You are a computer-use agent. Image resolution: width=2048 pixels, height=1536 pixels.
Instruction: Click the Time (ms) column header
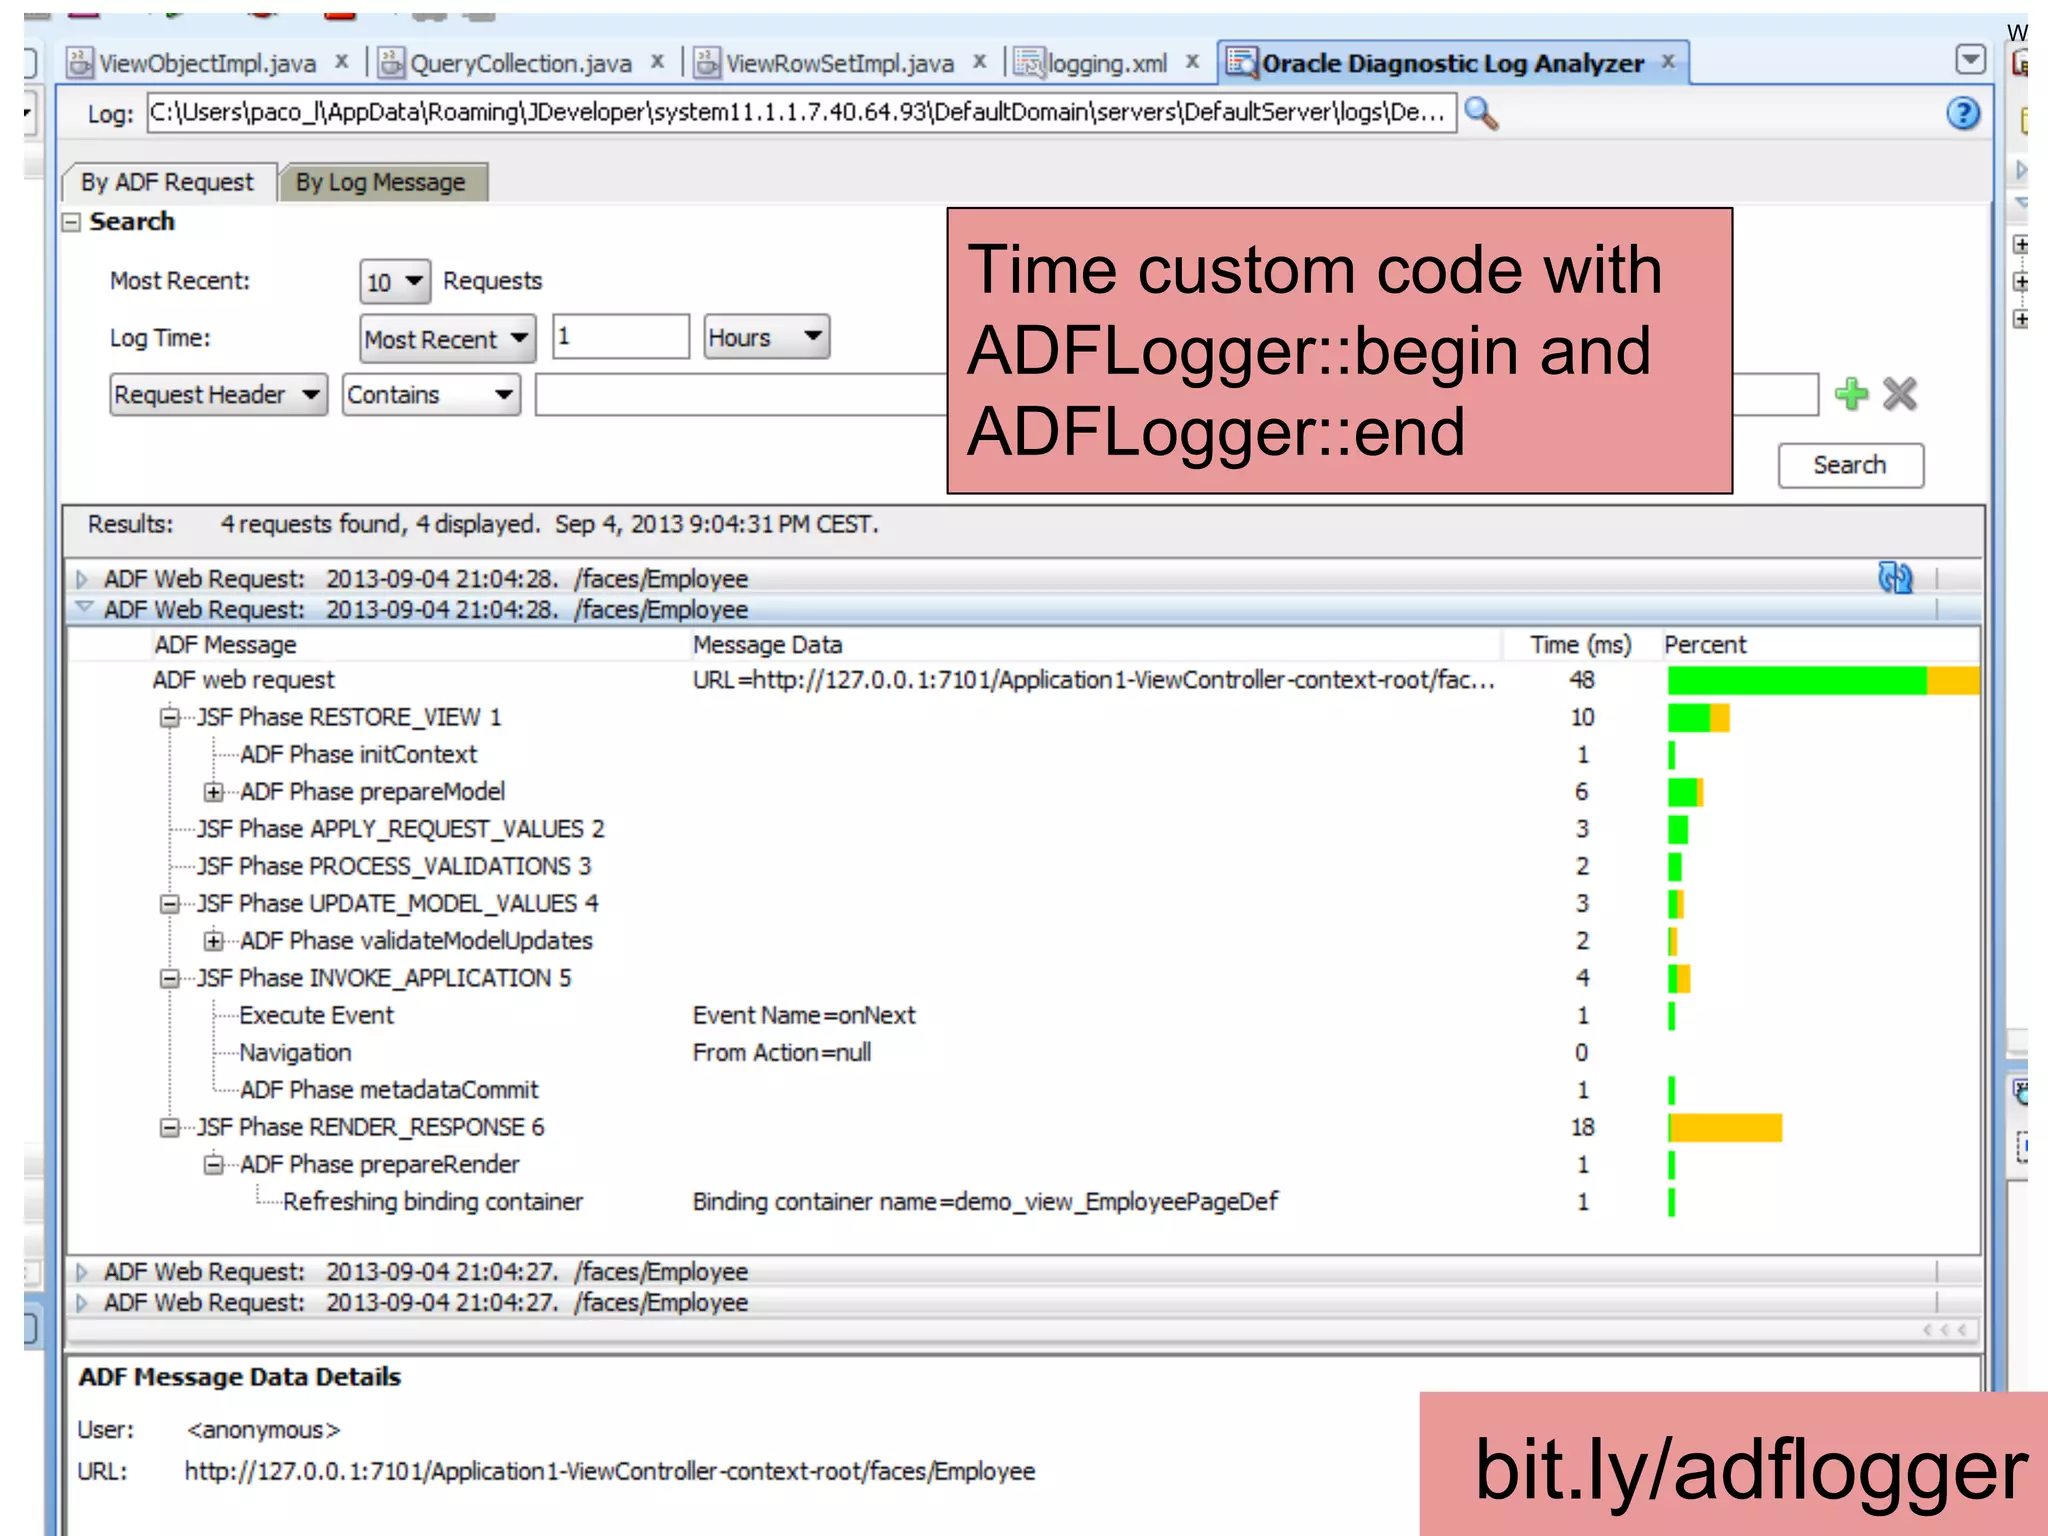(x=1580, y=645)
